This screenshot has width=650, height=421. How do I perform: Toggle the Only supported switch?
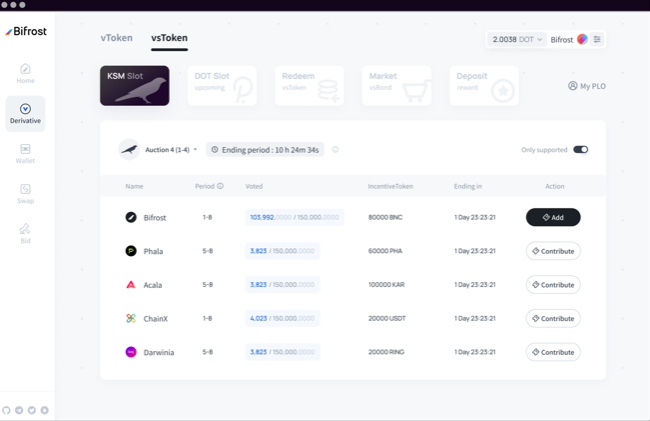coord(580,150)
